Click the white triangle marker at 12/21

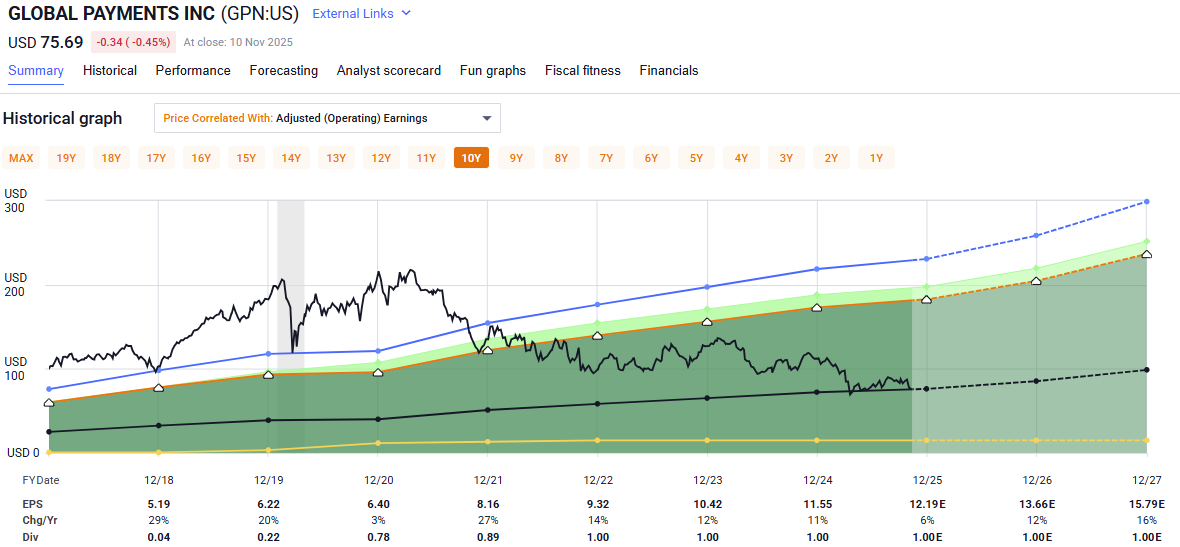coord(488,350)
